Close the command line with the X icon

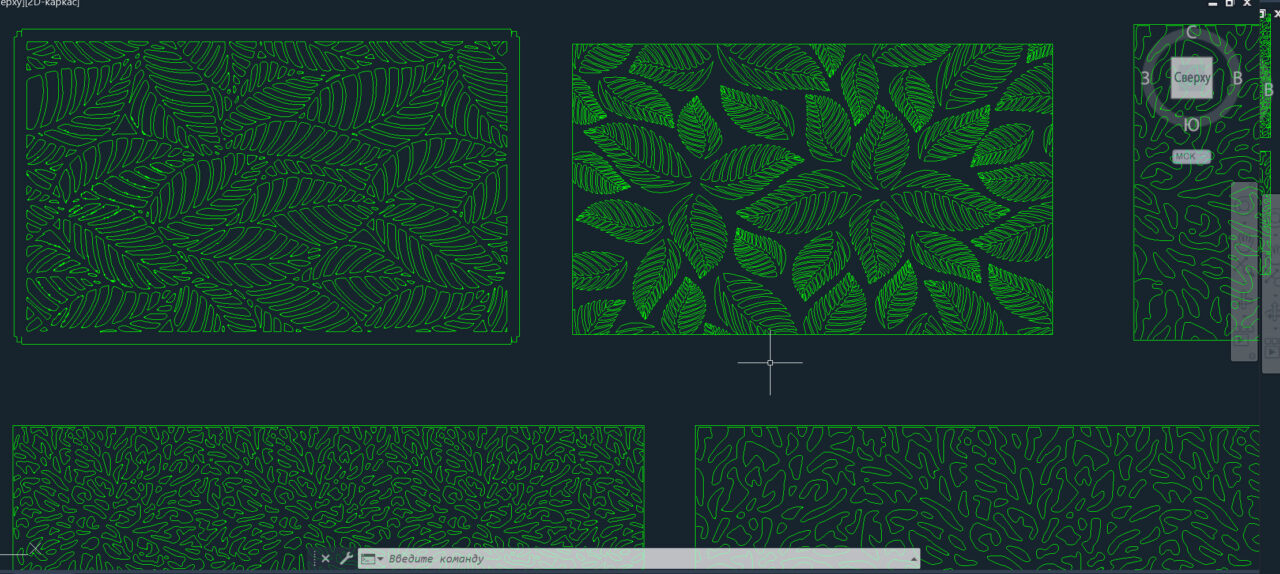[325, 559]
